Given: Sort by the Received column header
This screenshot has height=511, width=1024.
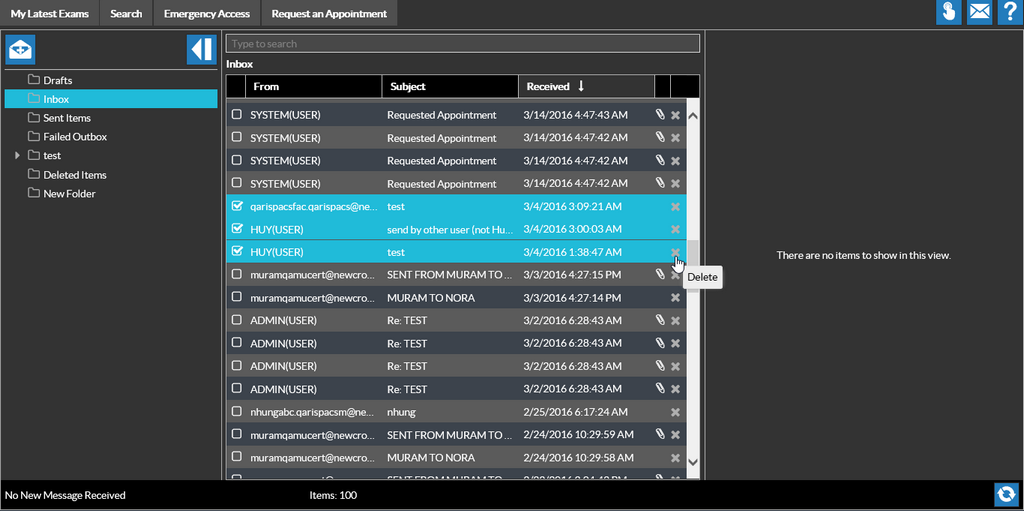Looking at the screenshot, I should pos(548,87).
